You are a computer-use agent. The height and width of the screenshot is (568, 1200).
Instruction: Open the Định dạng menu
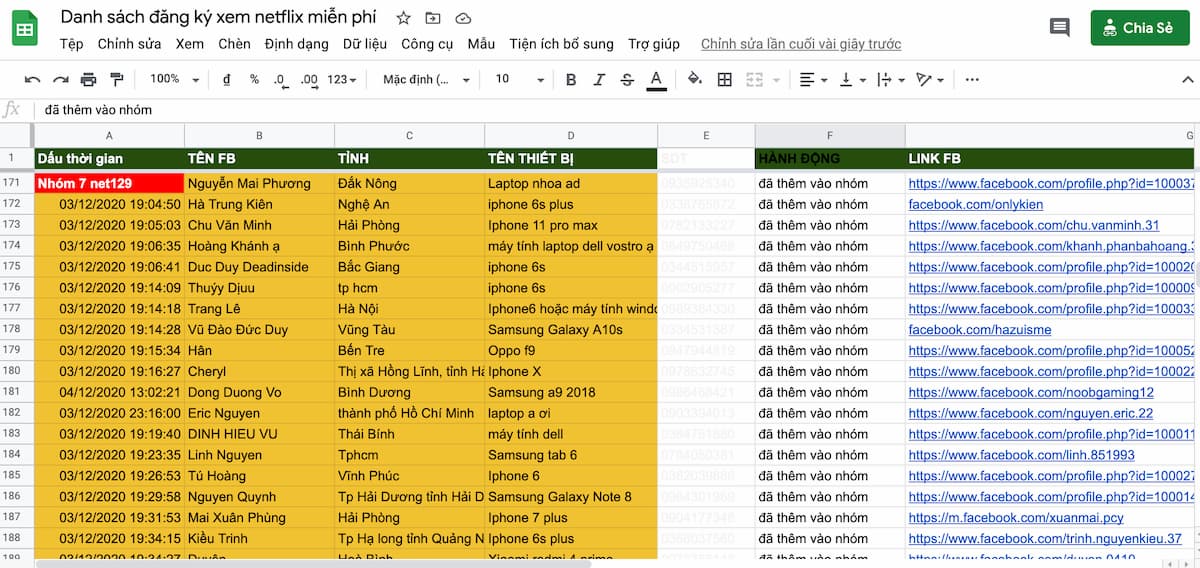pos(297,44)
